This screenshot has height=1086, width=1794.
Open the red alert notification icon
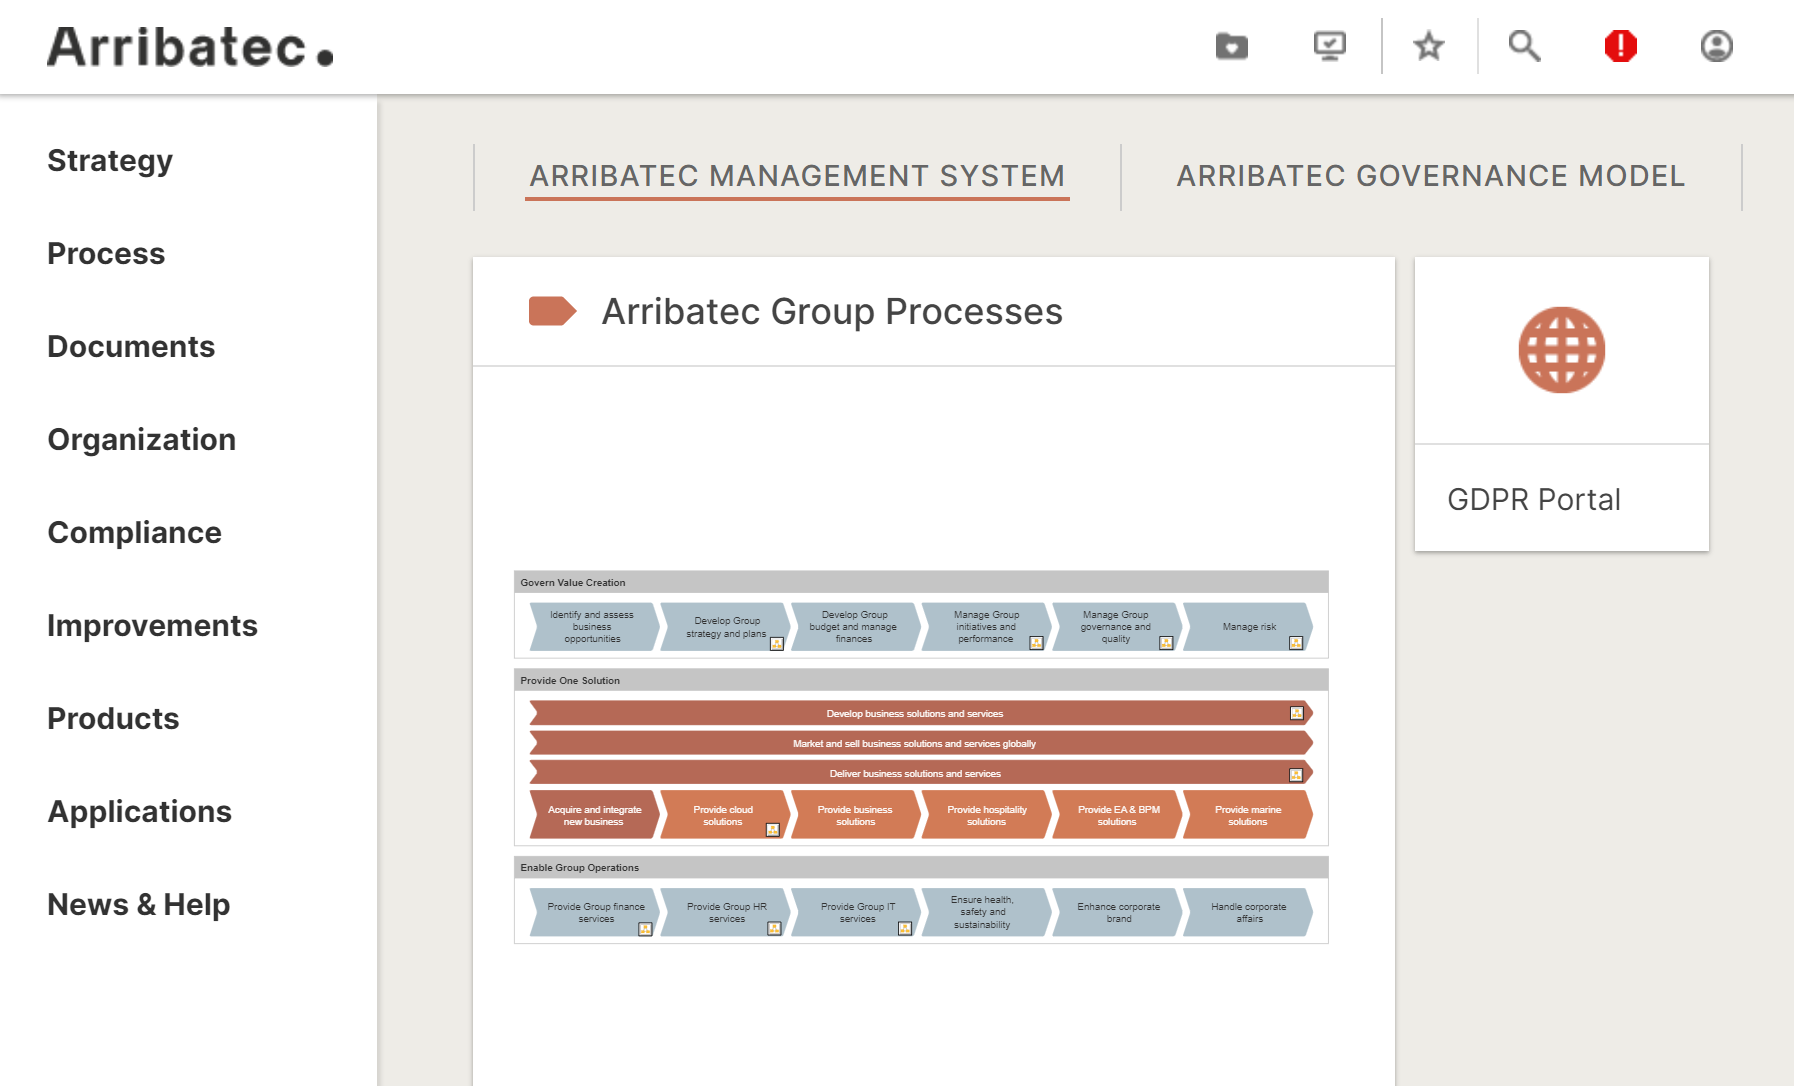(x=1619, y=46)
